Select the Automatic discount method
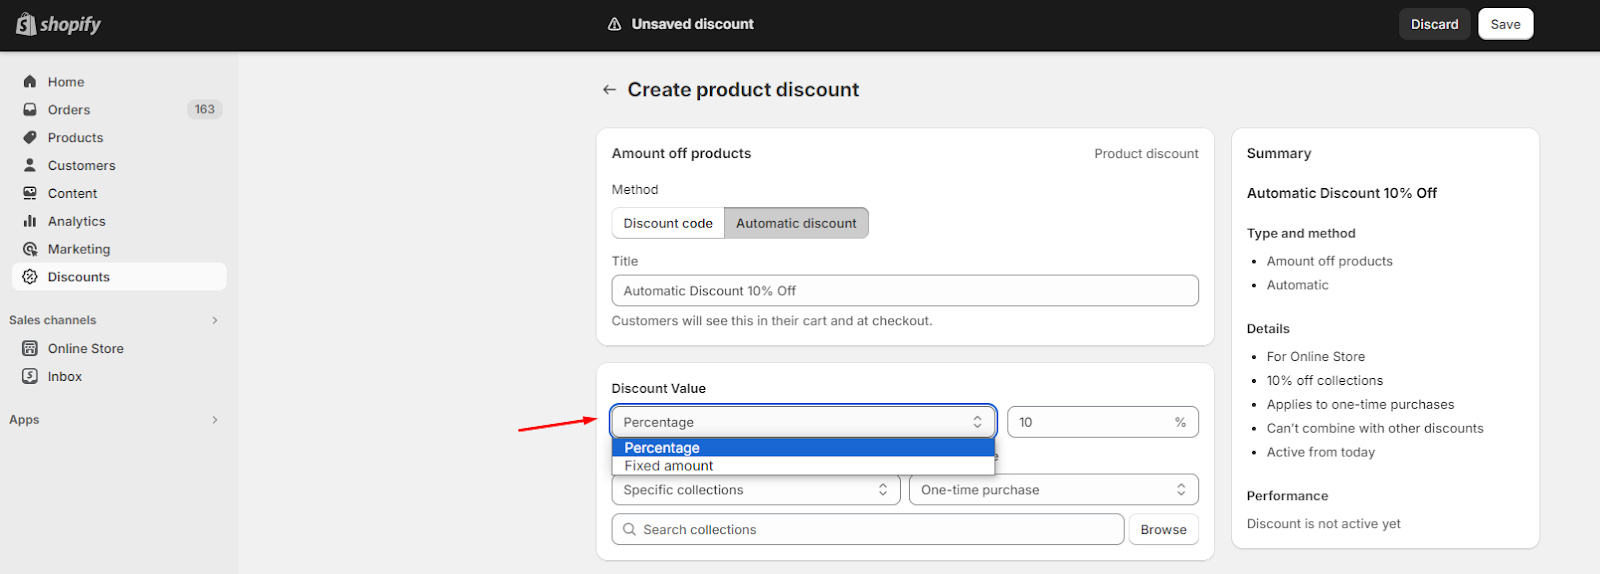1600x574 pixels. (796, 223)
